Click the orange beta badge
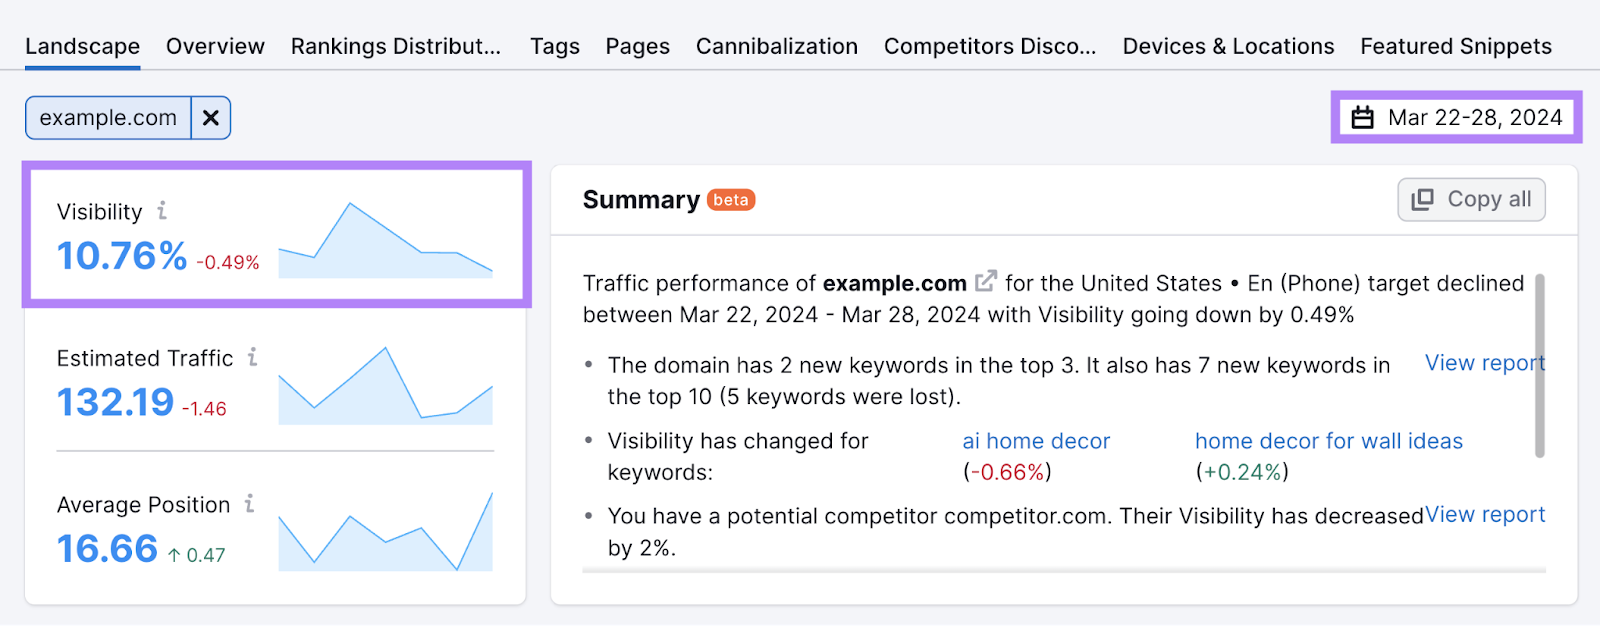This screenshot has height=626, width=1600. tap(731, 200)
